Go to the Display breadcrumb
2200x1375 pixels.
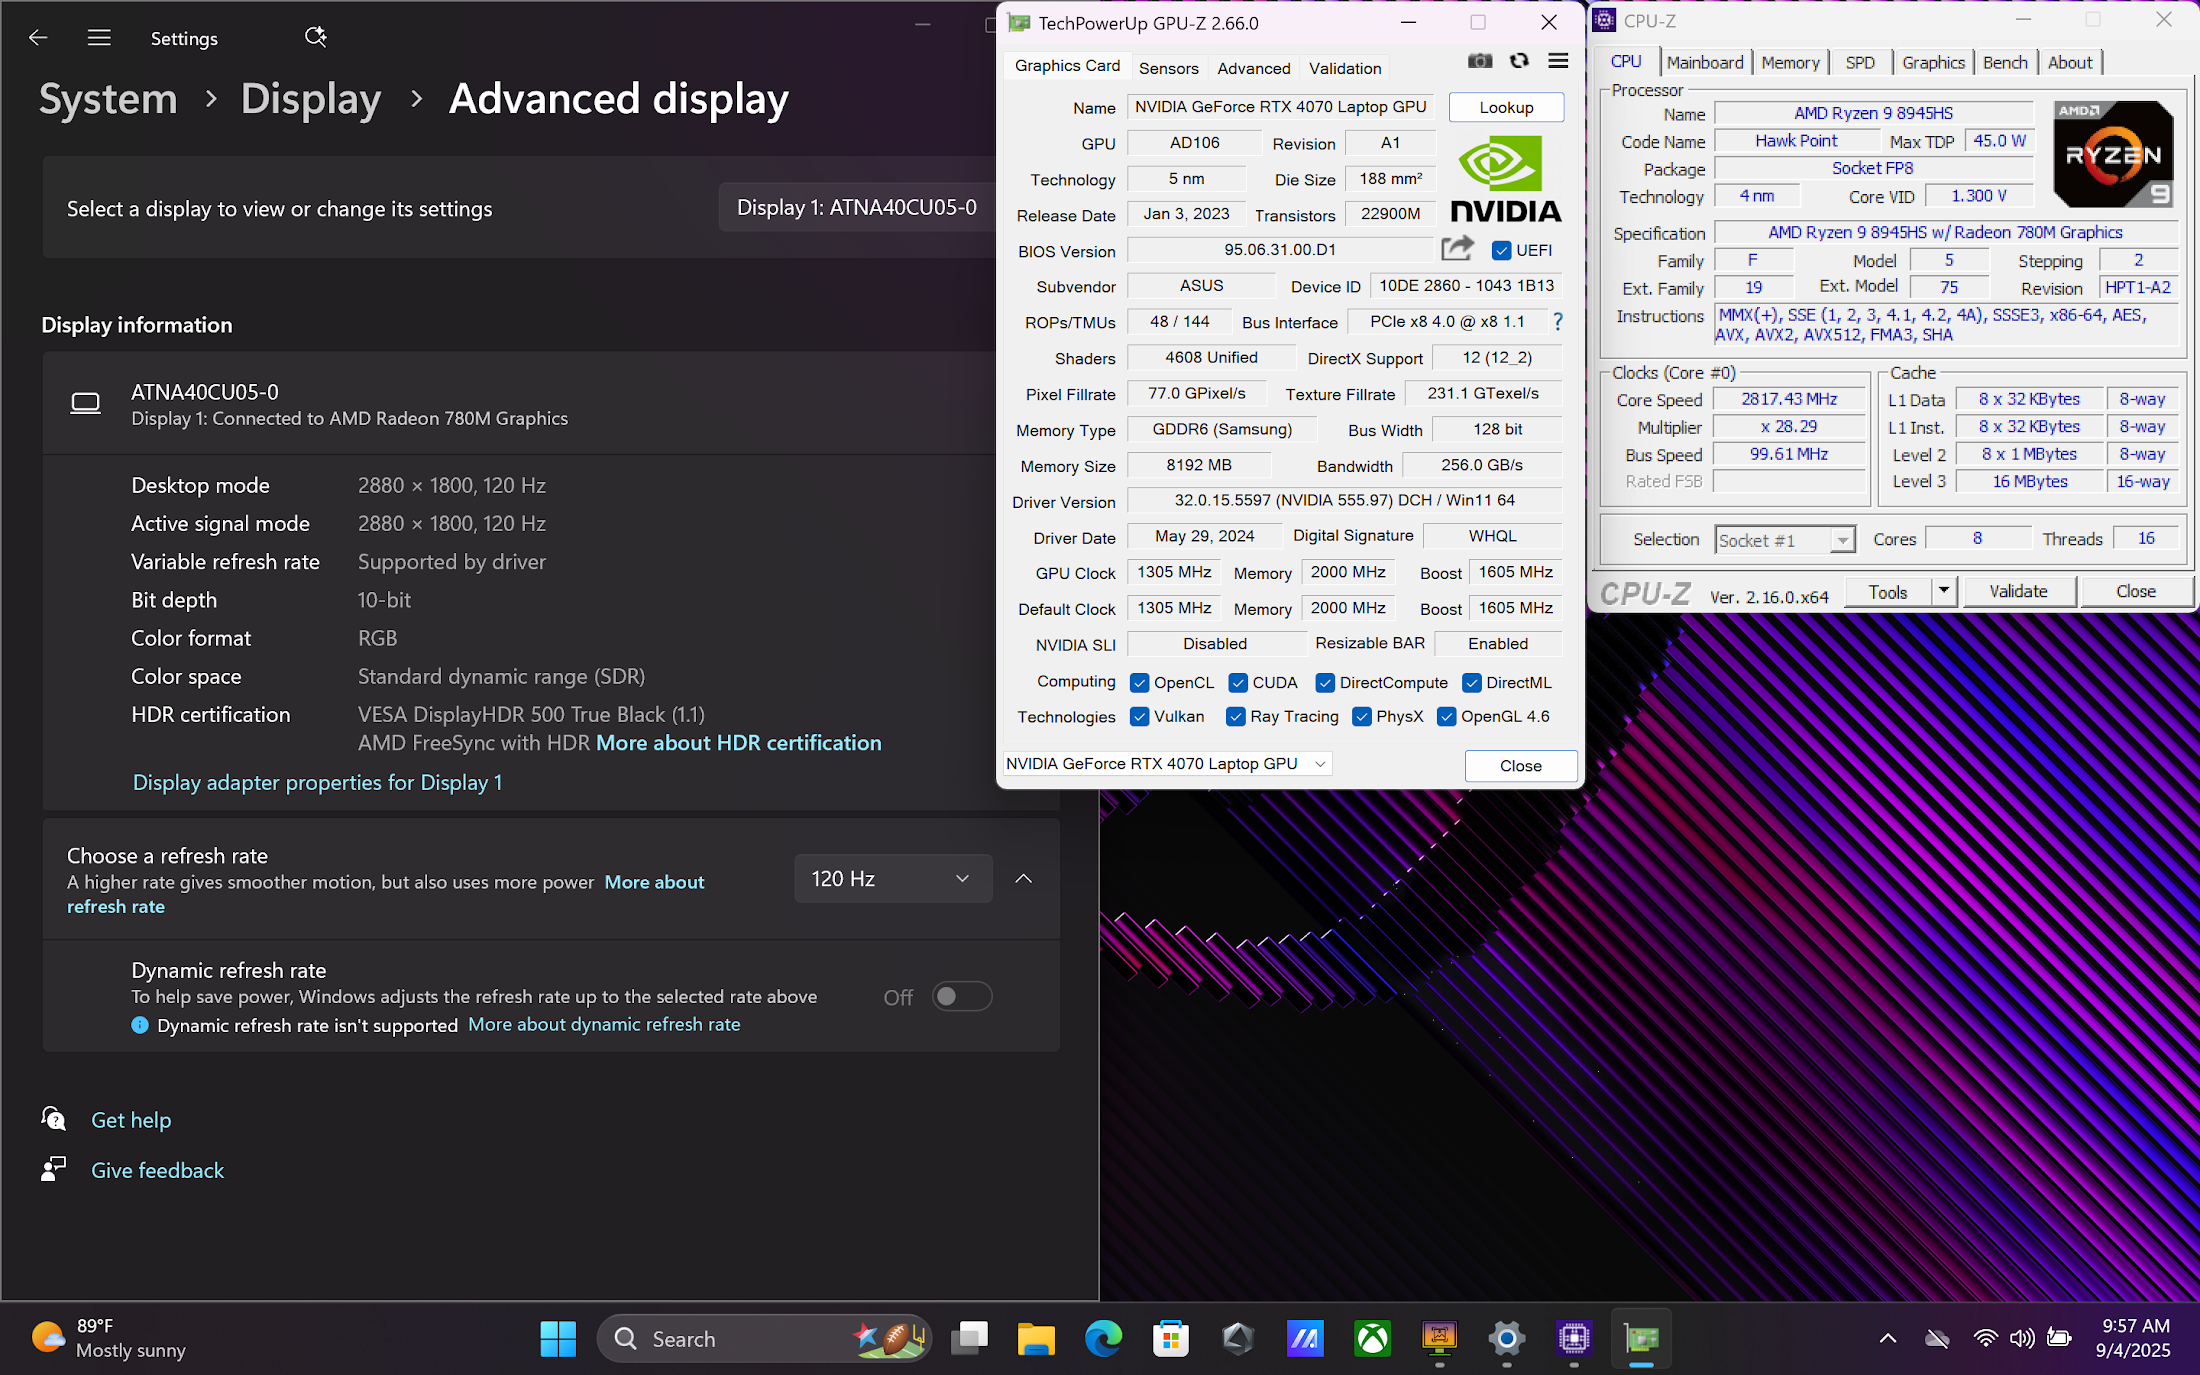[310, 98]
